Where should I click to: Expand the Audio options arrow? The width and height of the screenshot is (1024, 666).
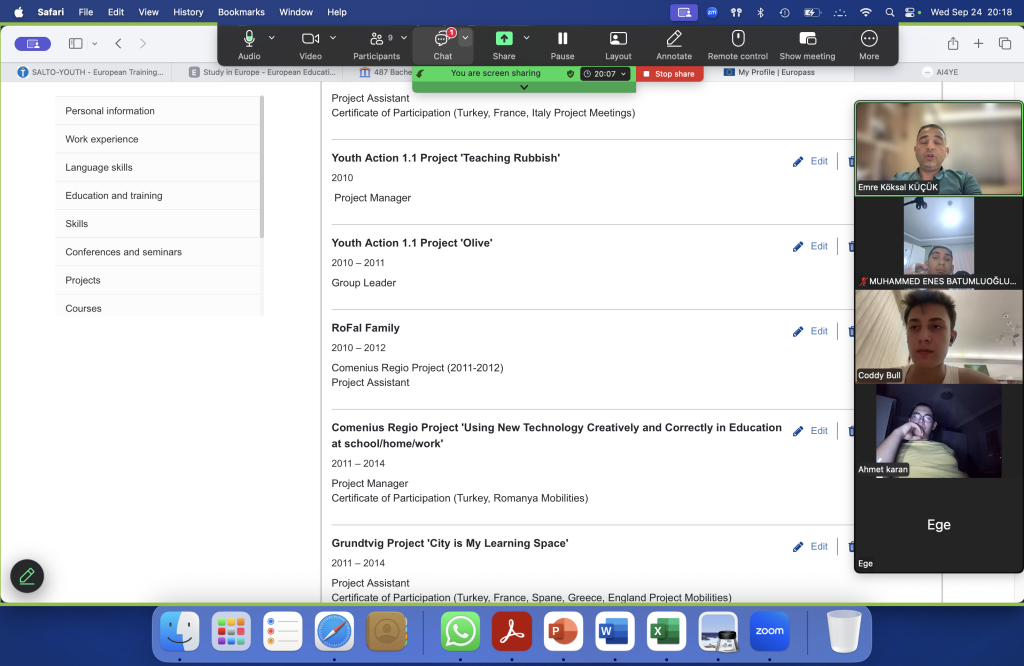point(272,38)
